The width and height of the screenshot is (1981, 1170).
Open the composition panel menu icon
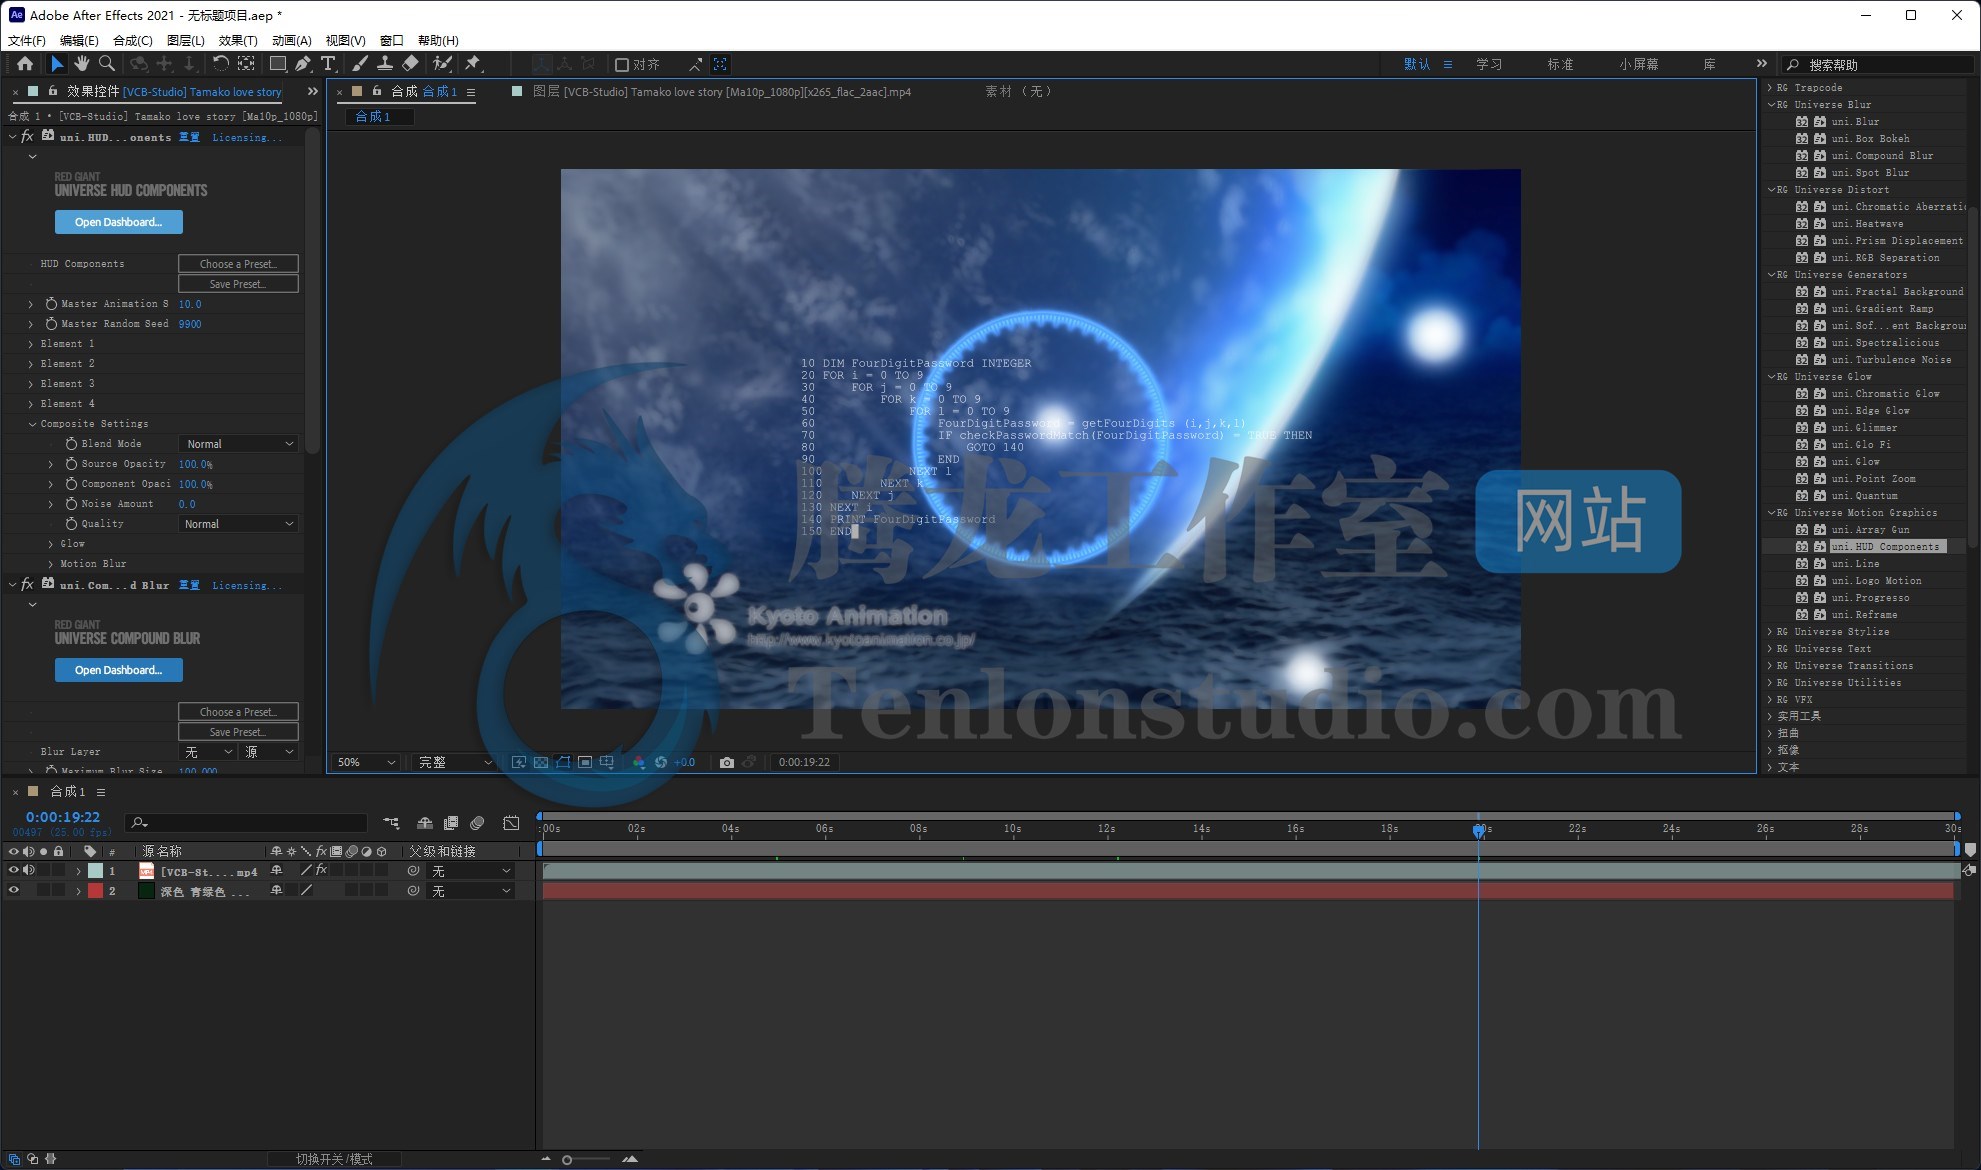[470, 92]
